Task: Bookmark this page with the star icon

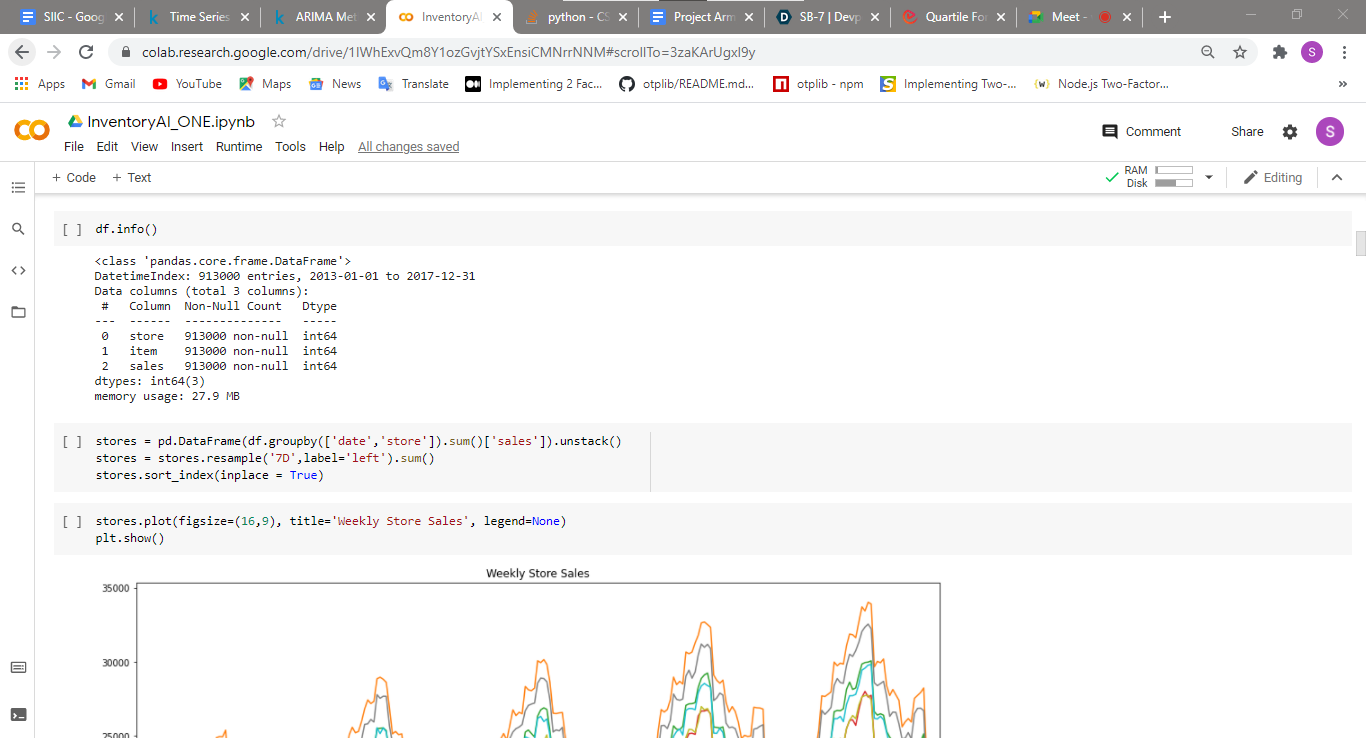Action: pos(1240,52)
